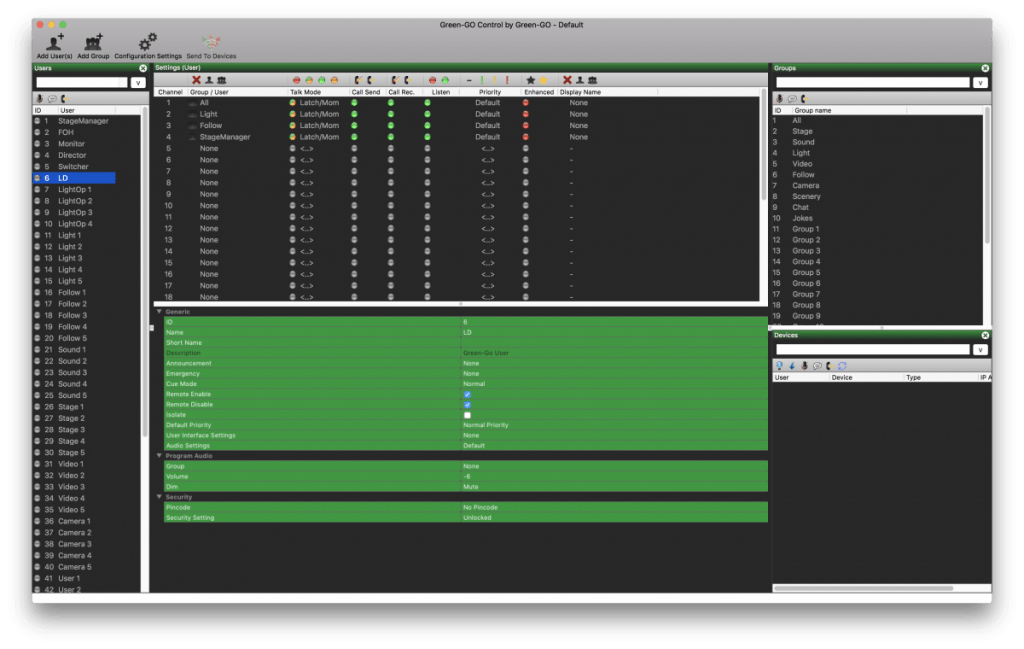Click the Users panel search field

[82, 82]
